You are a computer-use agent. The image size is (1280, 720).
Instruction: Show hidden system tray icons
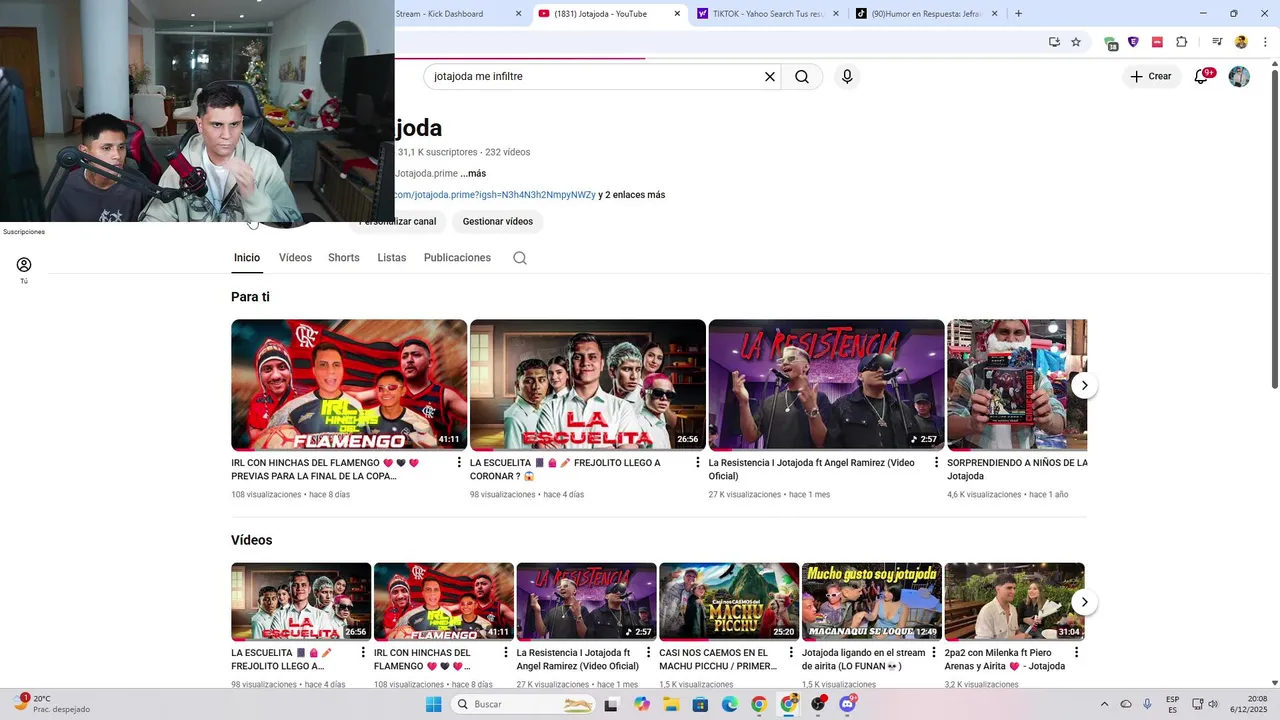[1104, 704]
